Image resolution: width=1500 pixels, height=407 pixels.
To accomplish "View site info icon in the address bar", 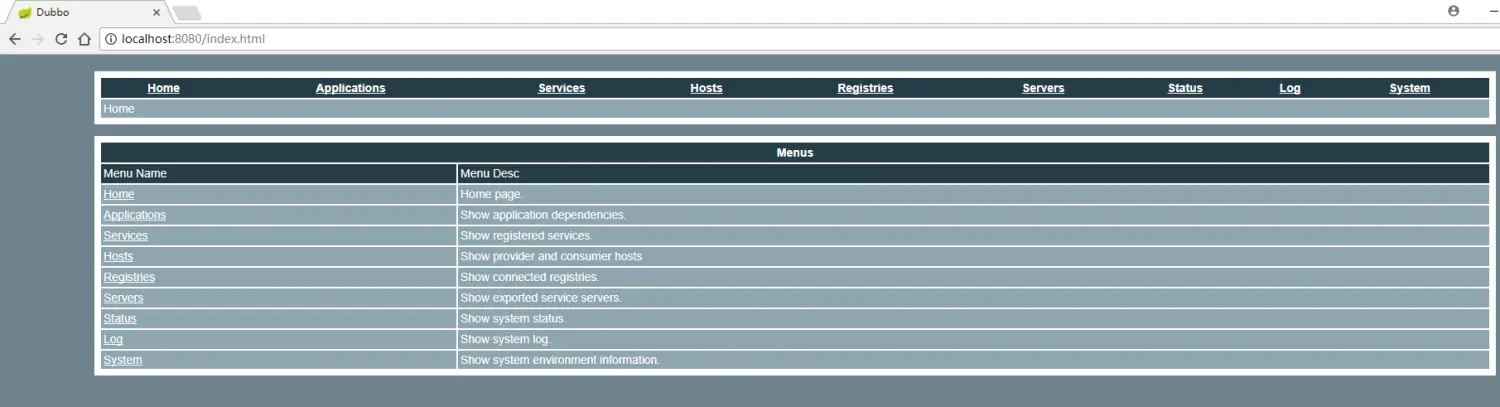I will (x=110, y=39).
